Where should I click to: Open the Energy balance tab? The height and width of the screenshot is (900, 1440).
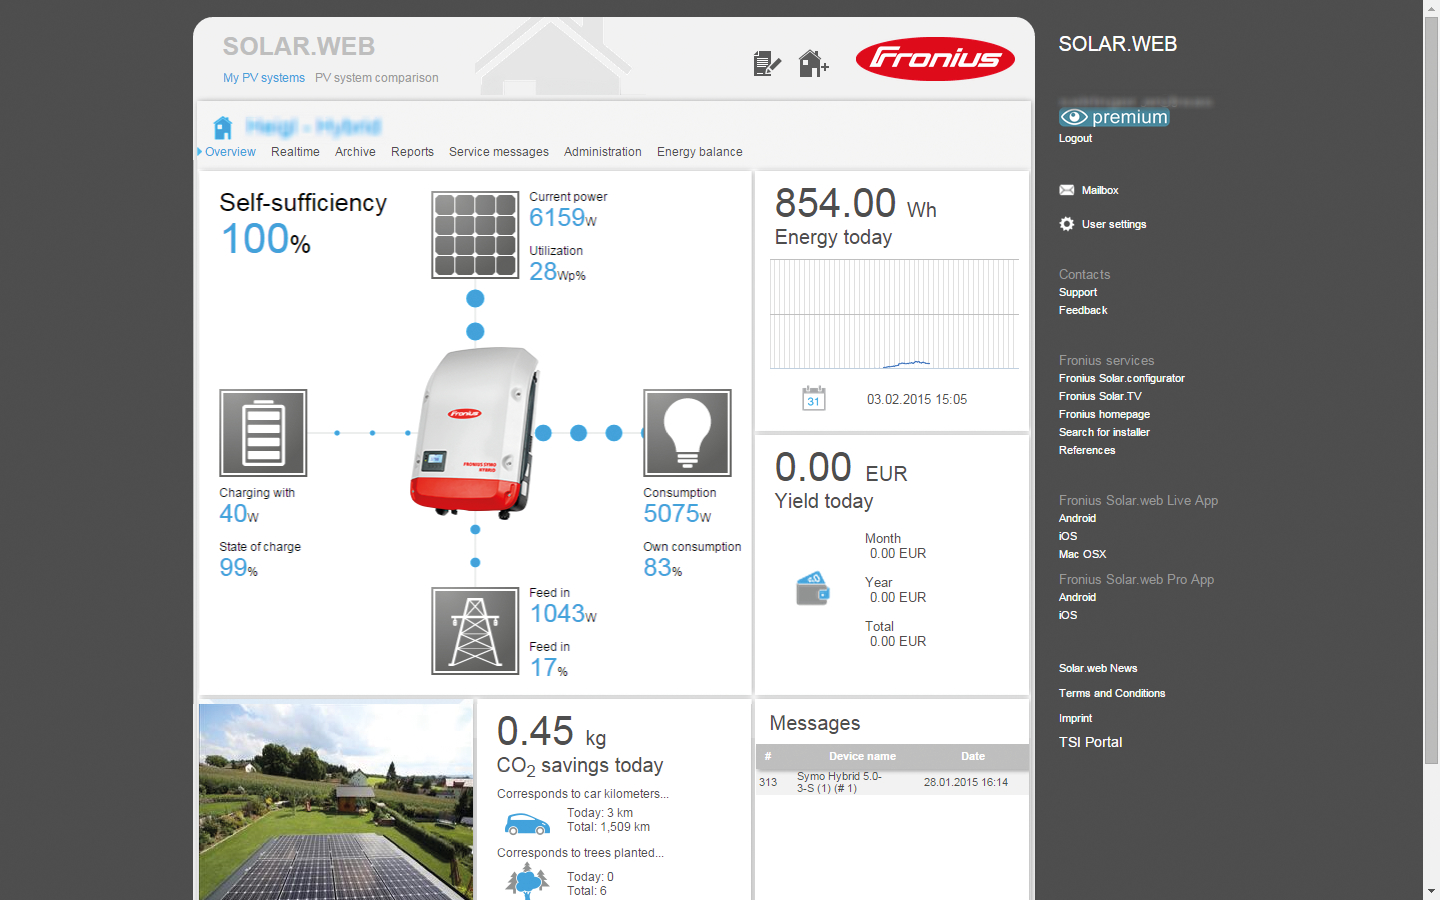(699, 152)
